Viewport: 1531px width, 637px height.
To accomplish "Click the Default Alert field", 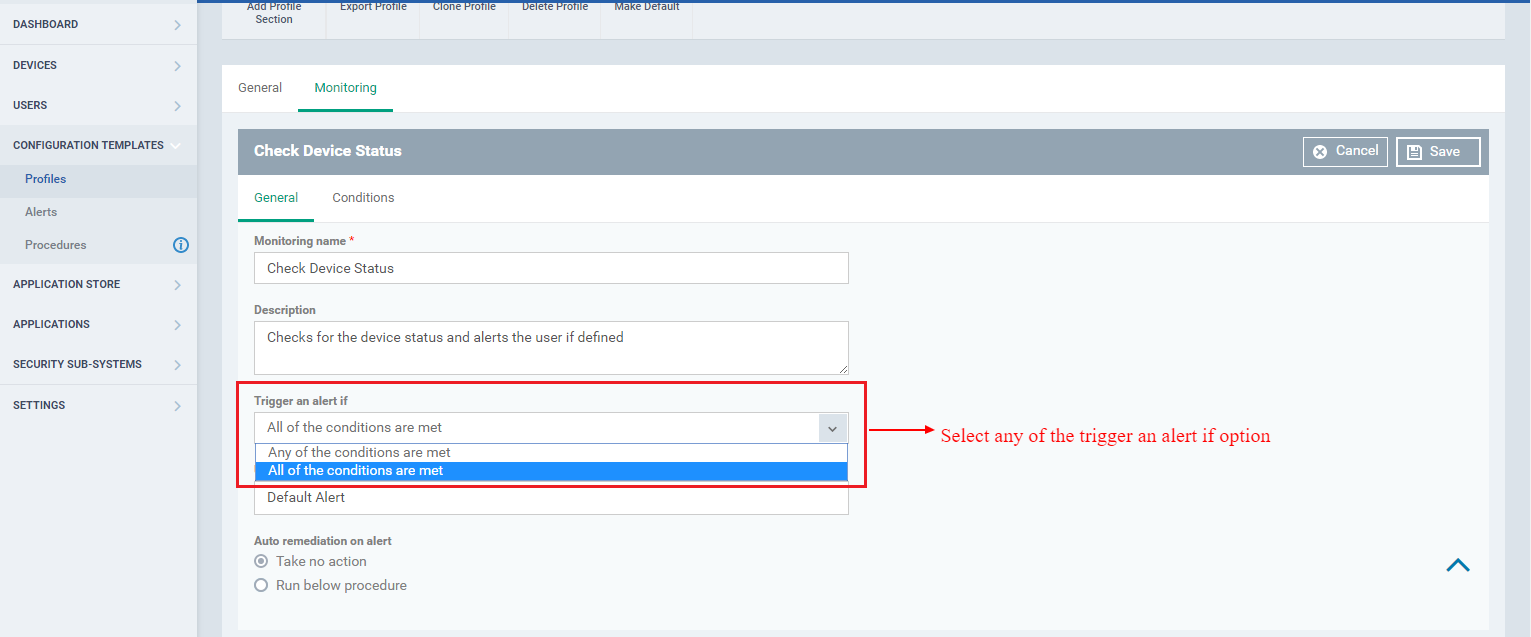I will click(x=551, y=498).
